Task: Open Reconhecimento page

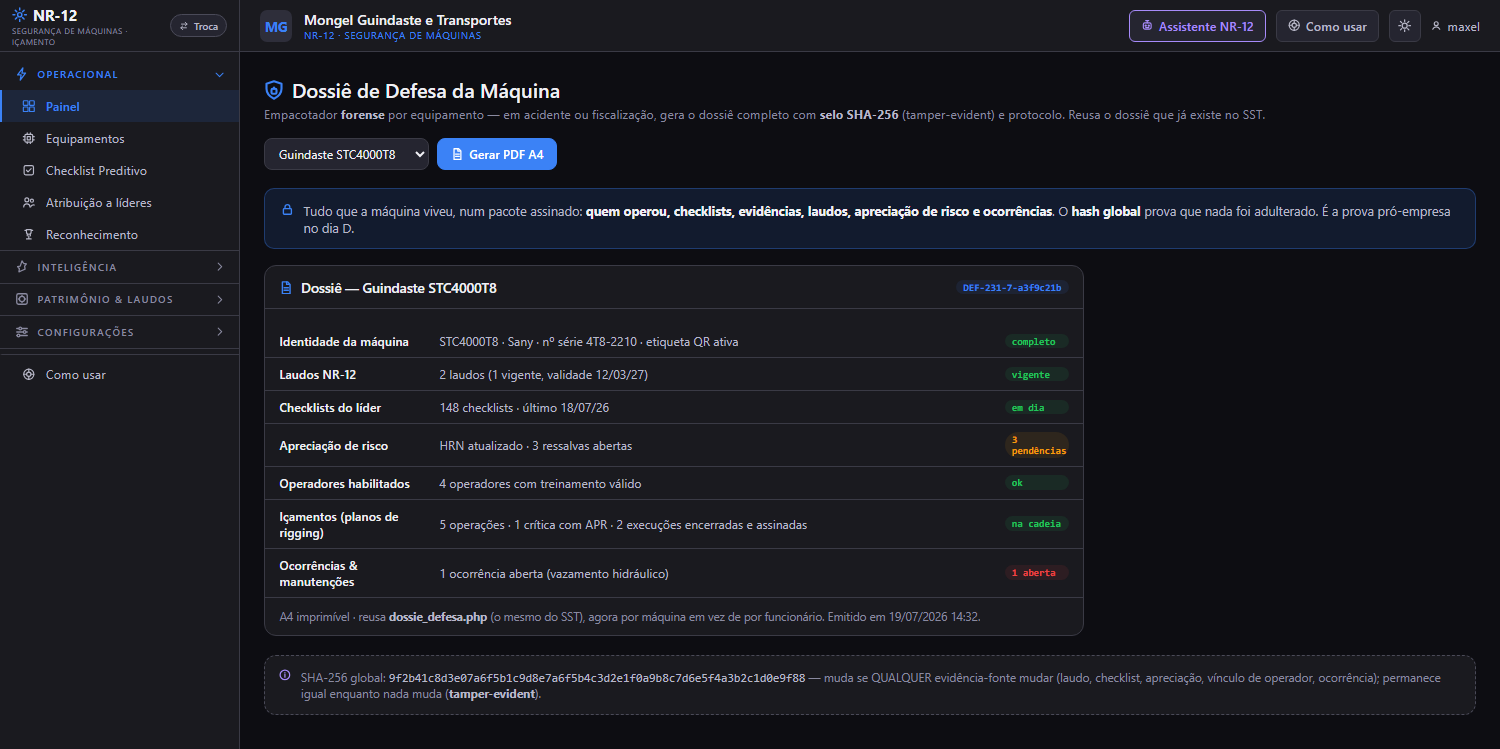Action: pyautogui.click(x=120, y=234)
